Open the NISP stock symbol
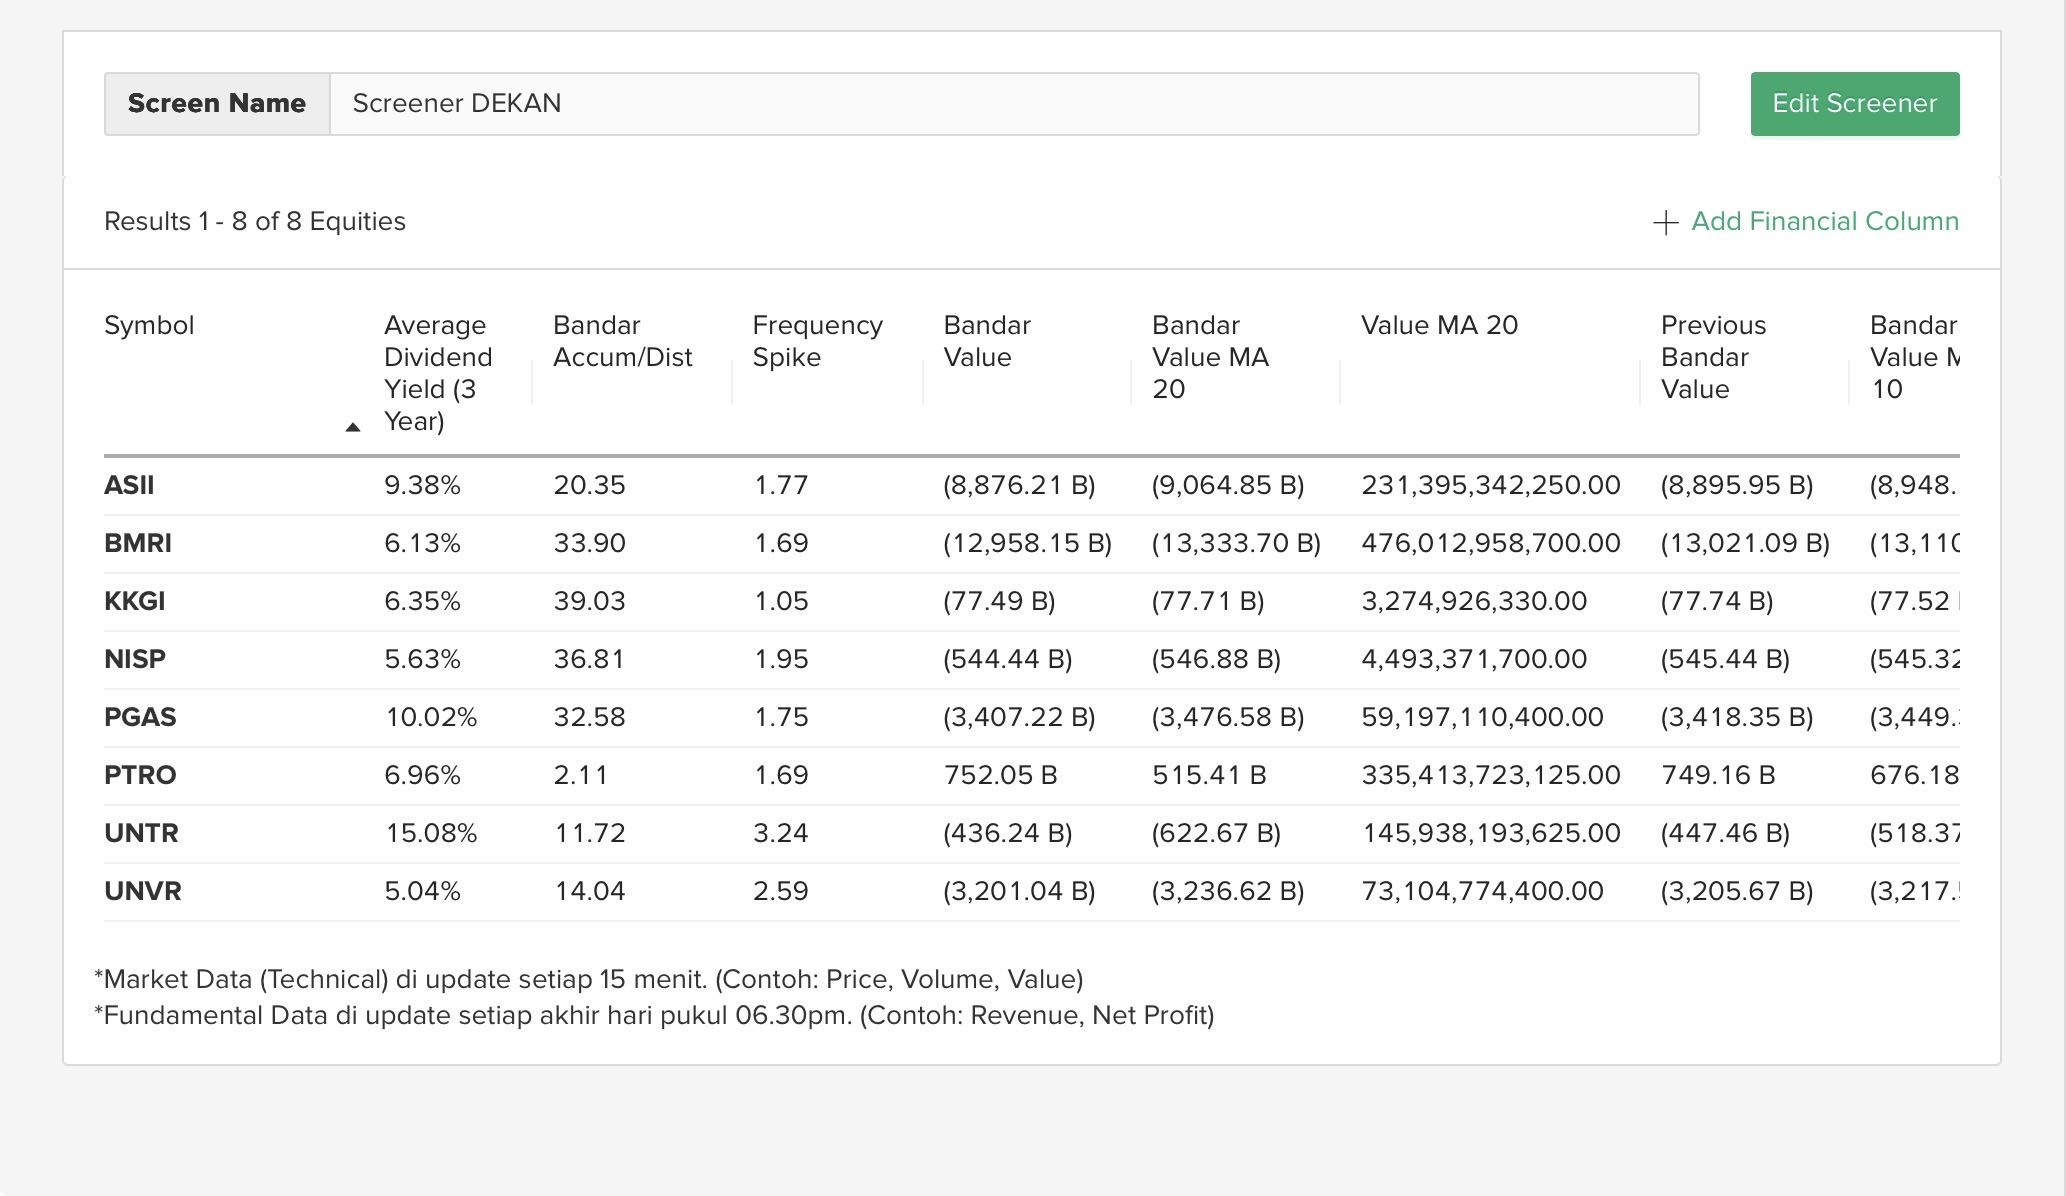Viewport: 2066px width, 1196px height. (135, 660)
